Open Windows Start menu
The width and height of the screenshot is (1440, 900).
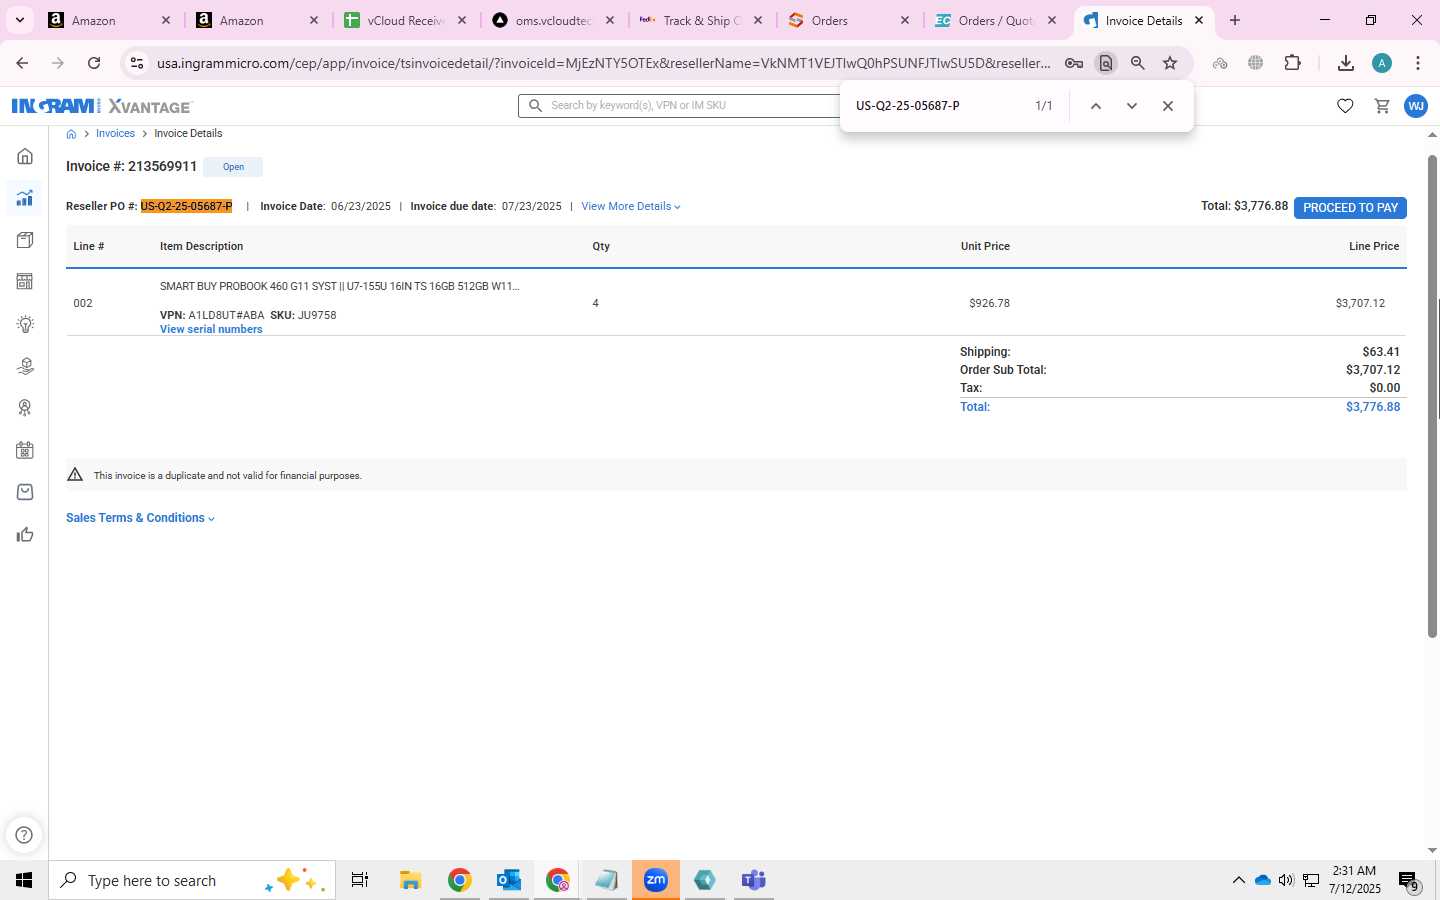tap(24, 880)
